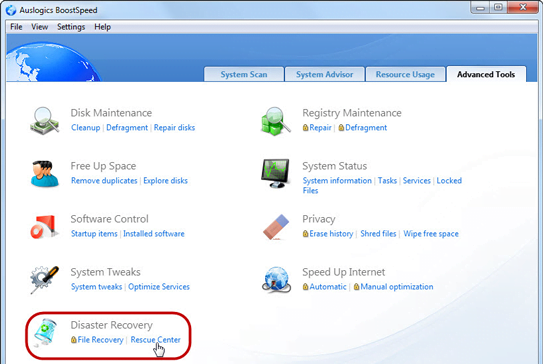This screenshot has height=364, width=543.
Task: Click the Registry Maintenance cubes icon
Action: (x=276, y=121)
